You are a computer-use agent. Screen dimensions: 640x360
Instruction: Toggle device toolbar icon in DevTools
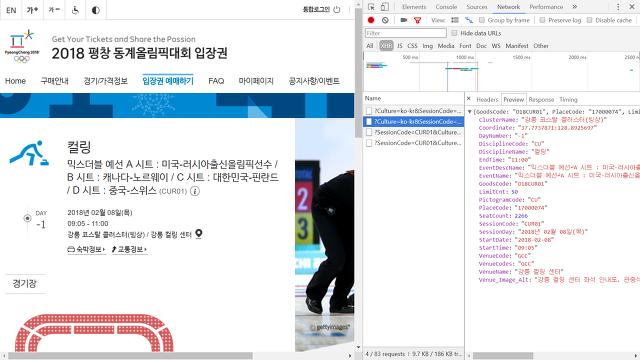[384, 7]
